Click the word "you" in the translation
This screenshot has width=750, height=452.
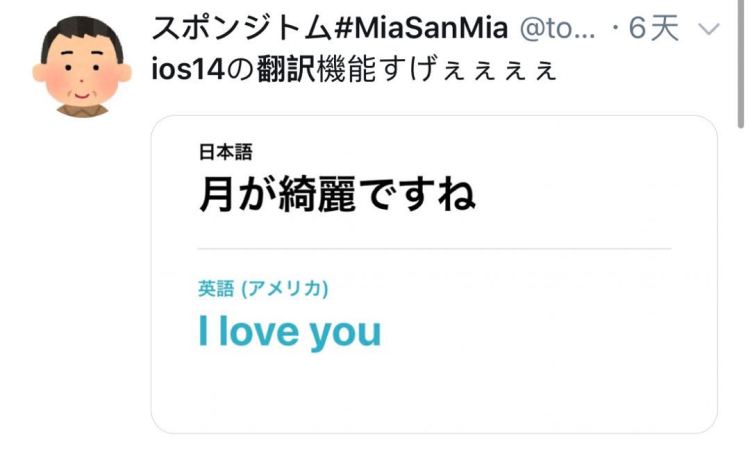coord(345,333)
